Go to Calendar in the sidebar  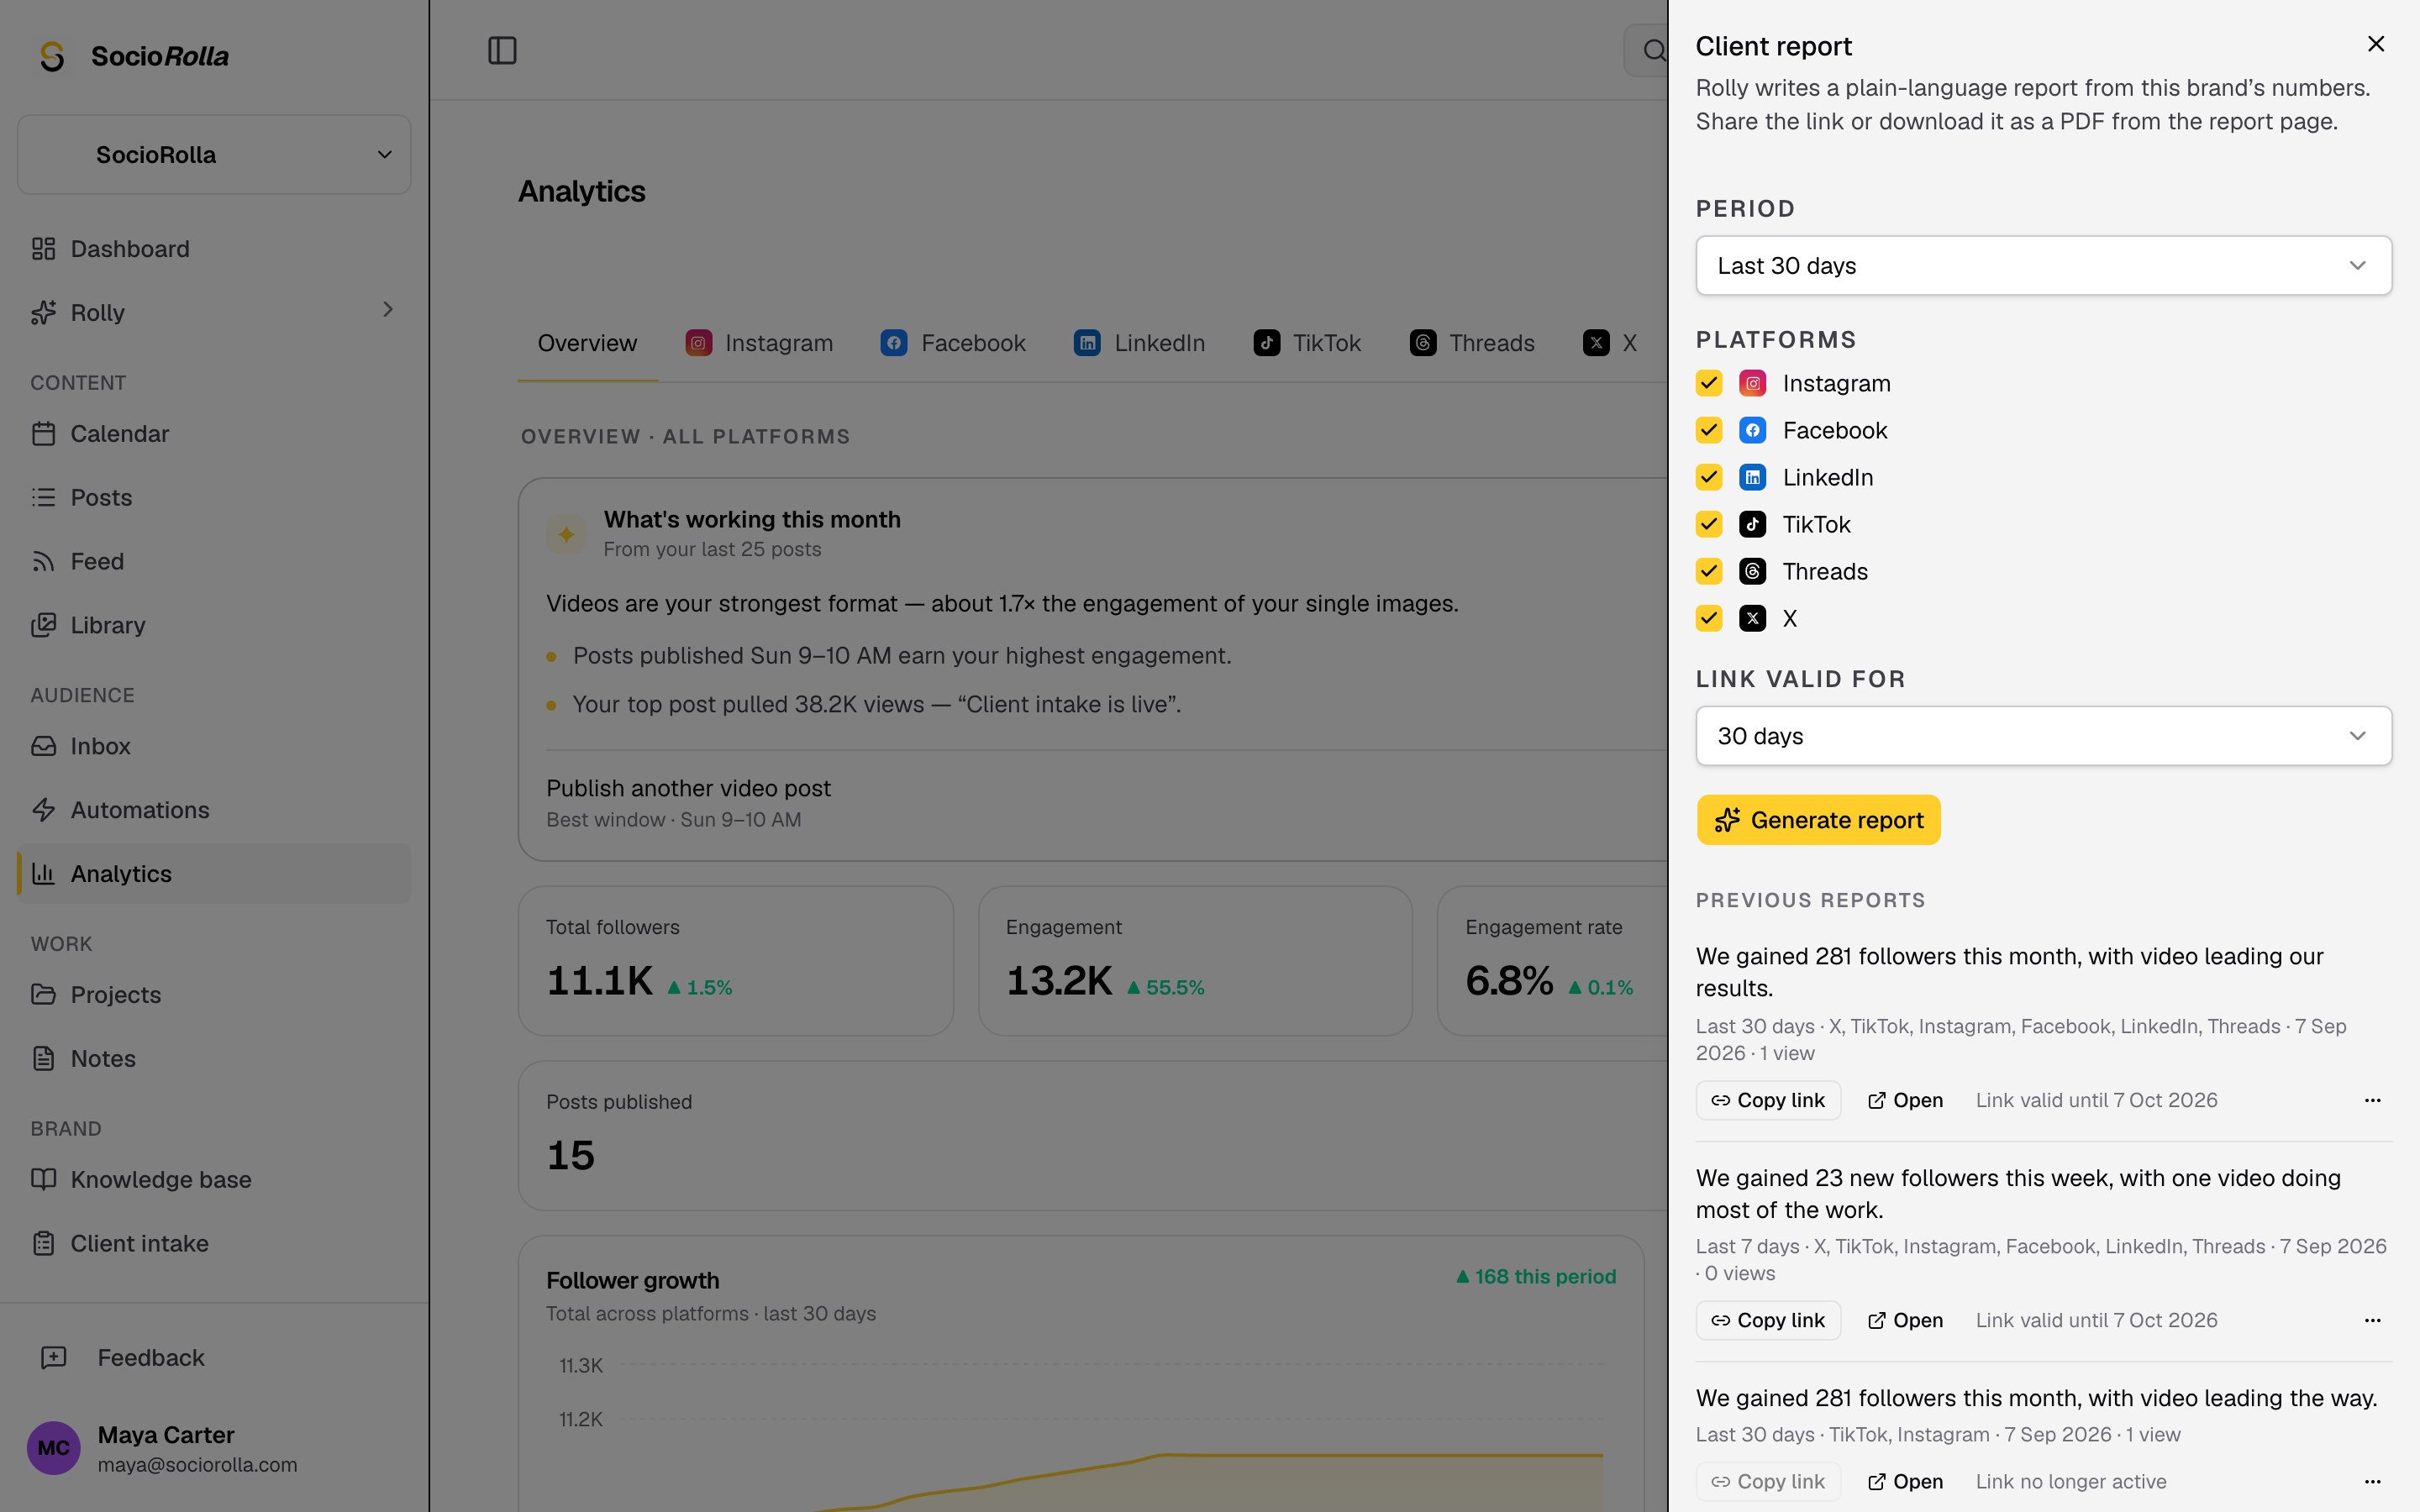[x=214, y=434]
